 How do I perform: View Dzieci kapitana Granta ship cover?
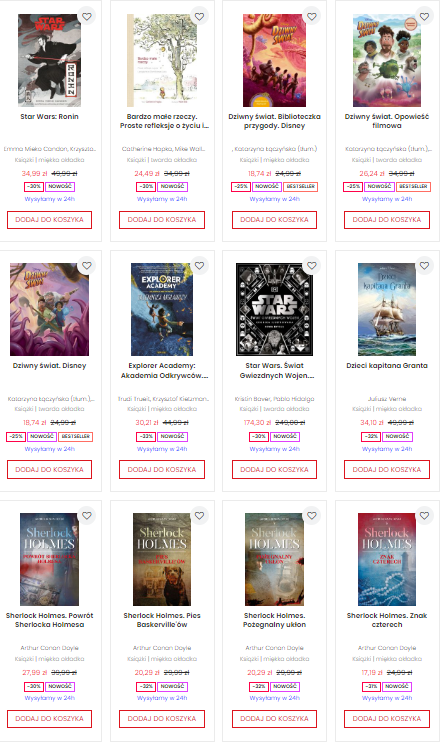[x=387, y=309]
